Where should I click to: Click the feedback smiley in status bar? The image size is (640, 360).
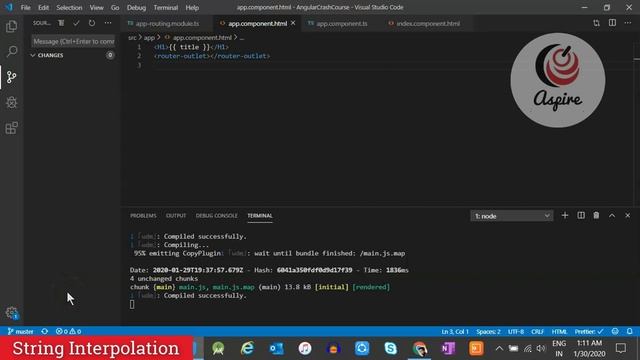615,331
